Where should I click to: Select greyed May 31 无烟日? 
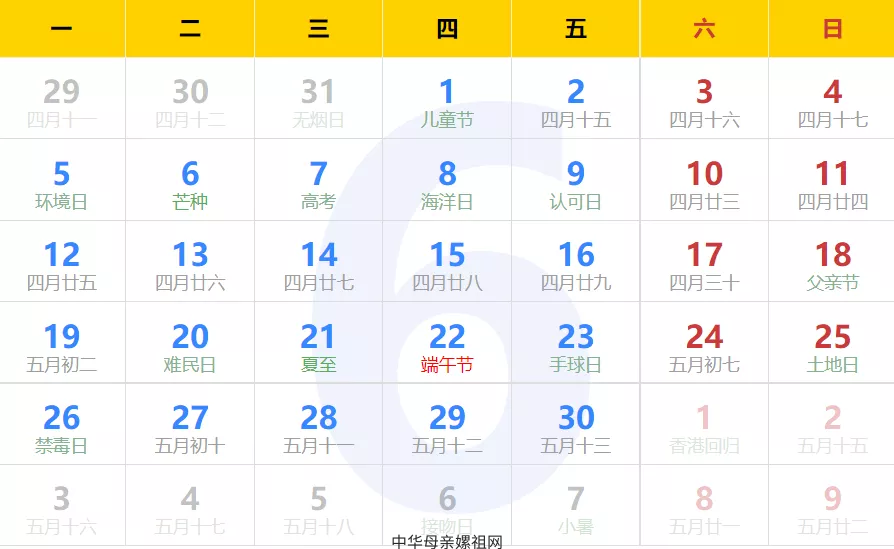point(318,98)
